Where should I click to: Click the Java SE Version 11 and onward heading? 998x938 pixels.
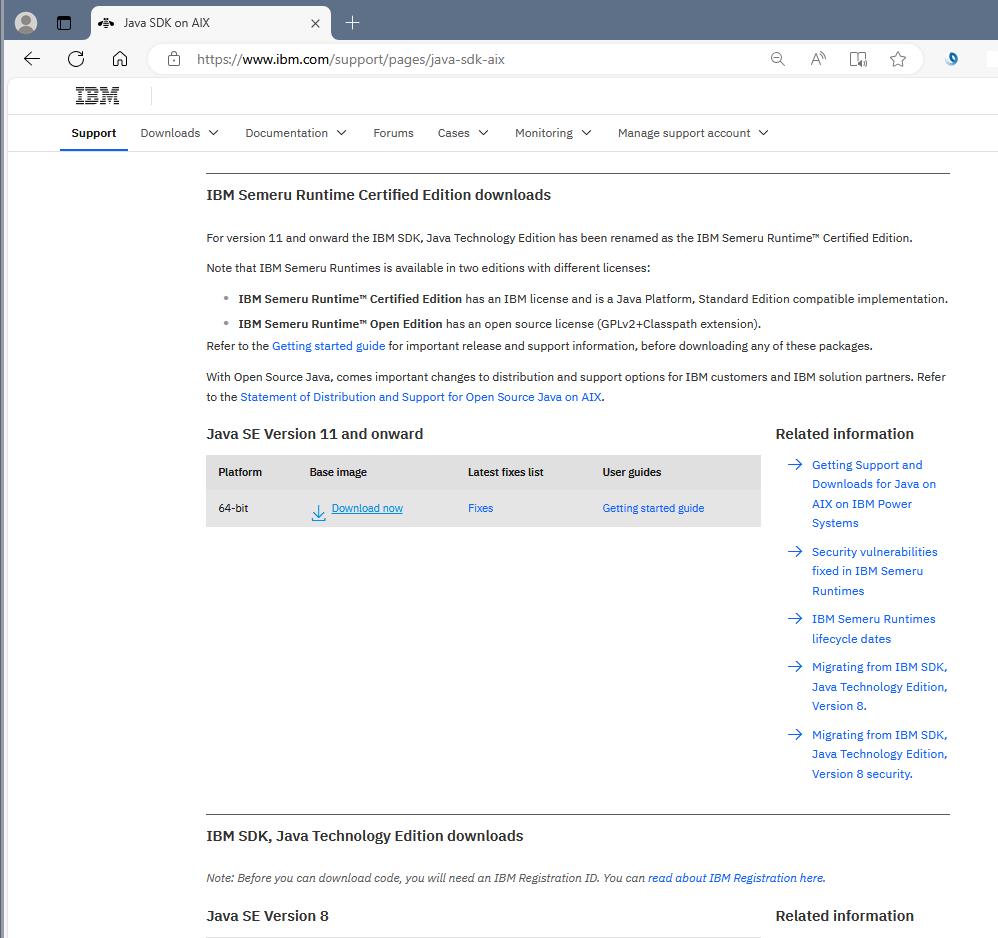(314, 434)
